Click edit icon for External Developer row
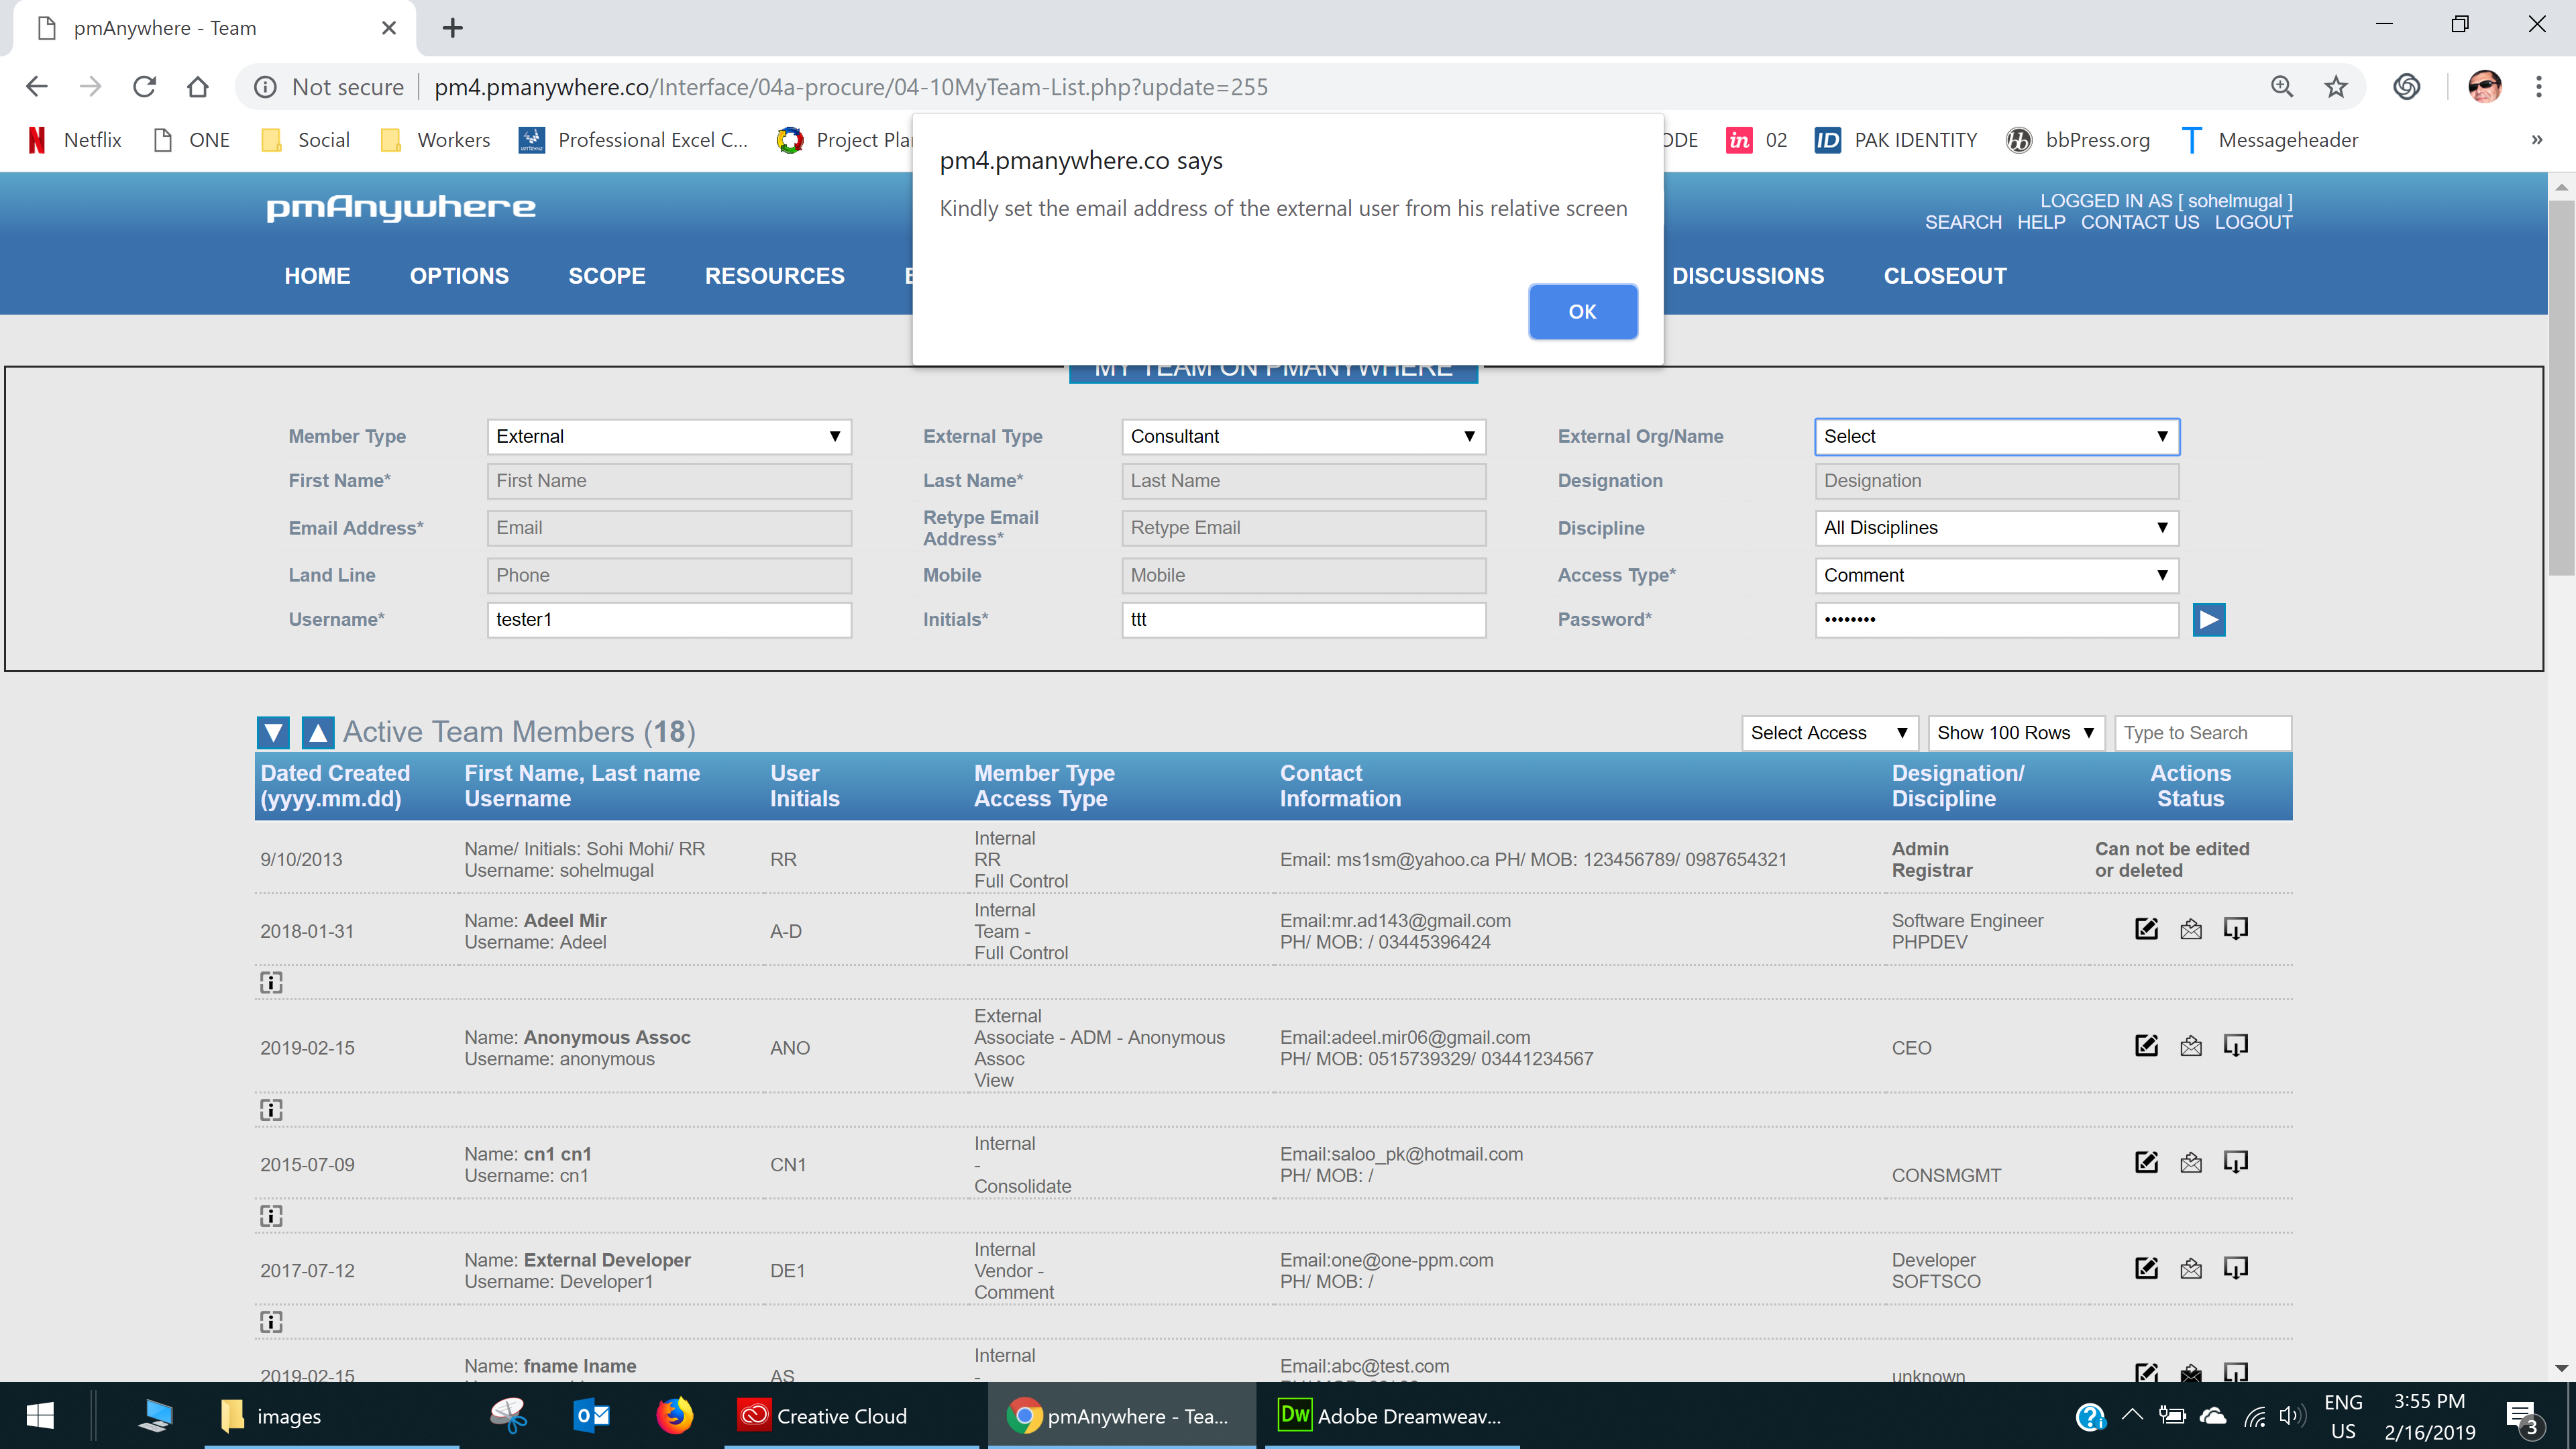 pos(2146,1268)
